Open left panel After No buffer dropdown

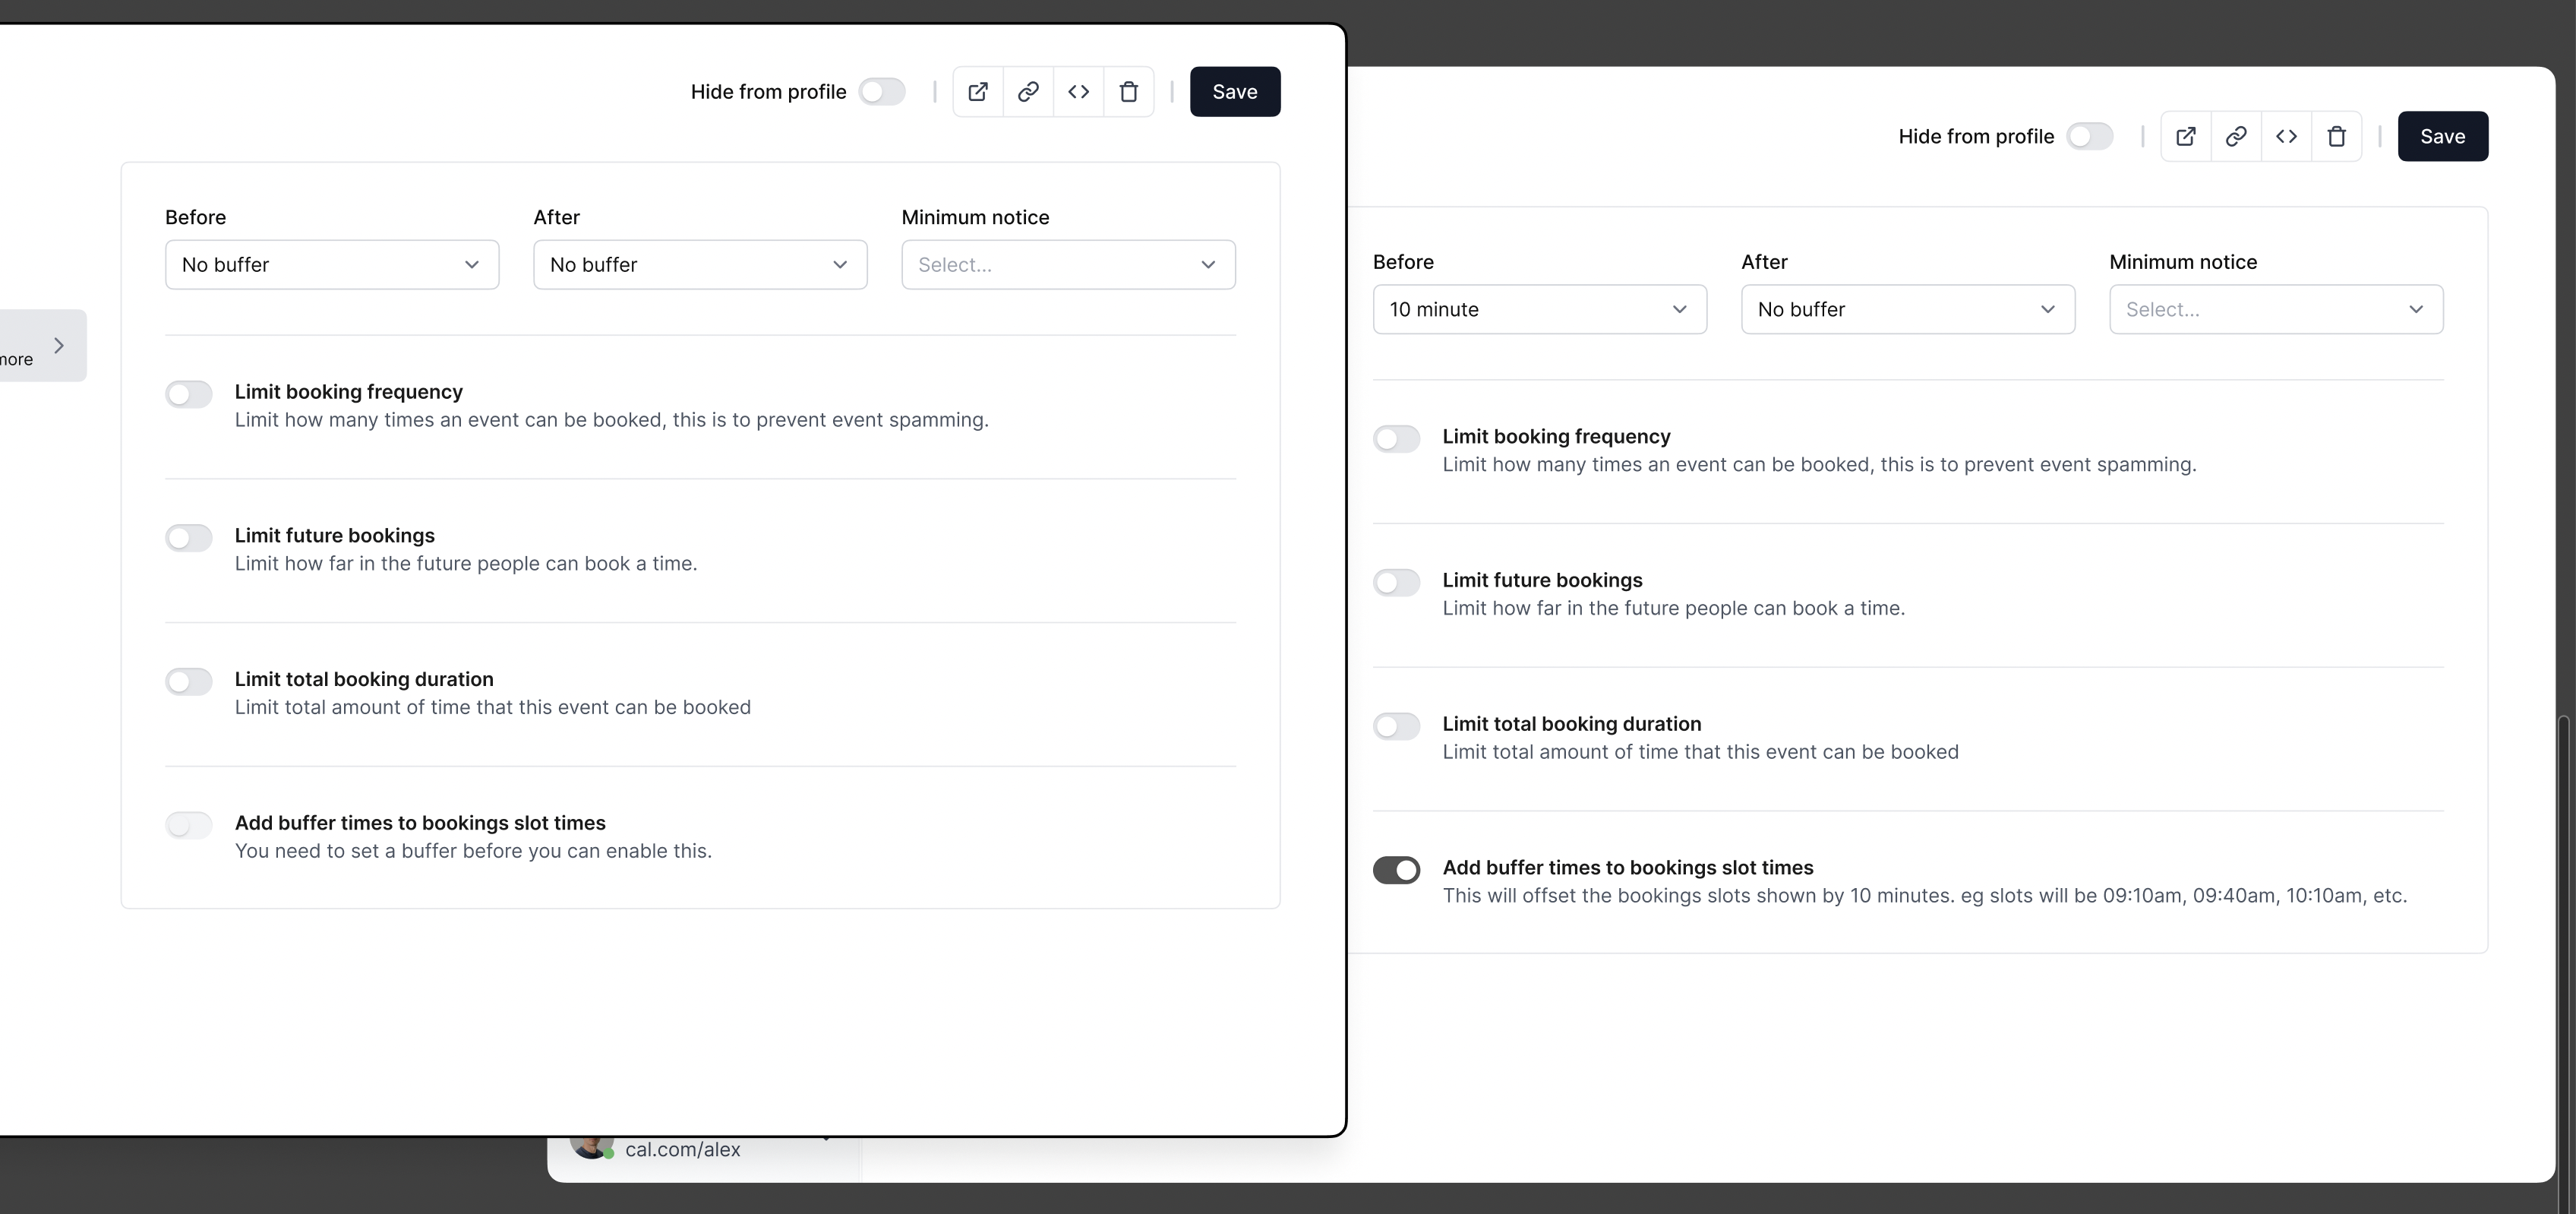pos(699,265)
